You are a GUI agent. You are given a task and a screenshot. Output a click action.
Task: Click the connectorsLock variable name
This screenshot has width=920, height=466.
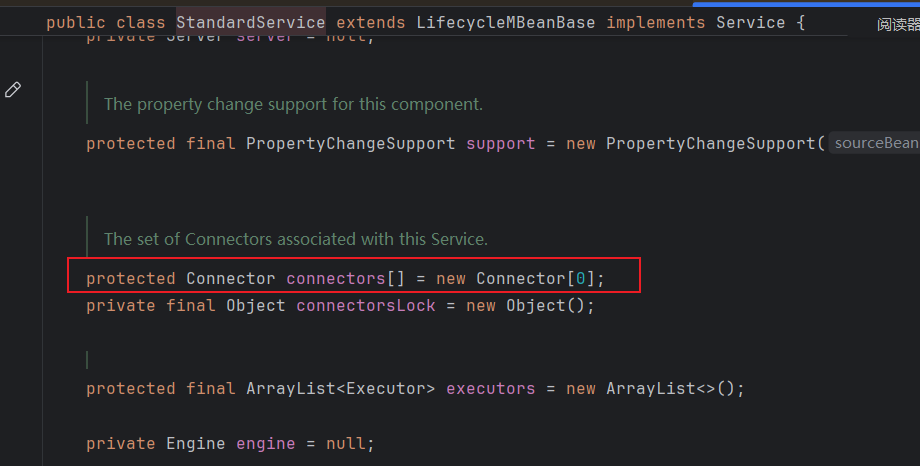pos(365,305)
